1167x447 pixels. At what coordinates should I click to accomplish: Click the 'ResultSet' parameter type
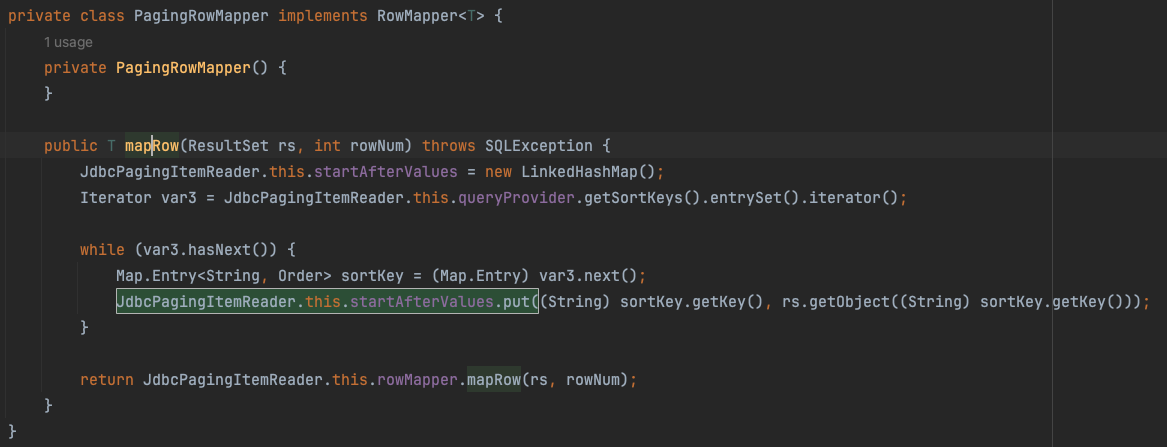(226, 146)
